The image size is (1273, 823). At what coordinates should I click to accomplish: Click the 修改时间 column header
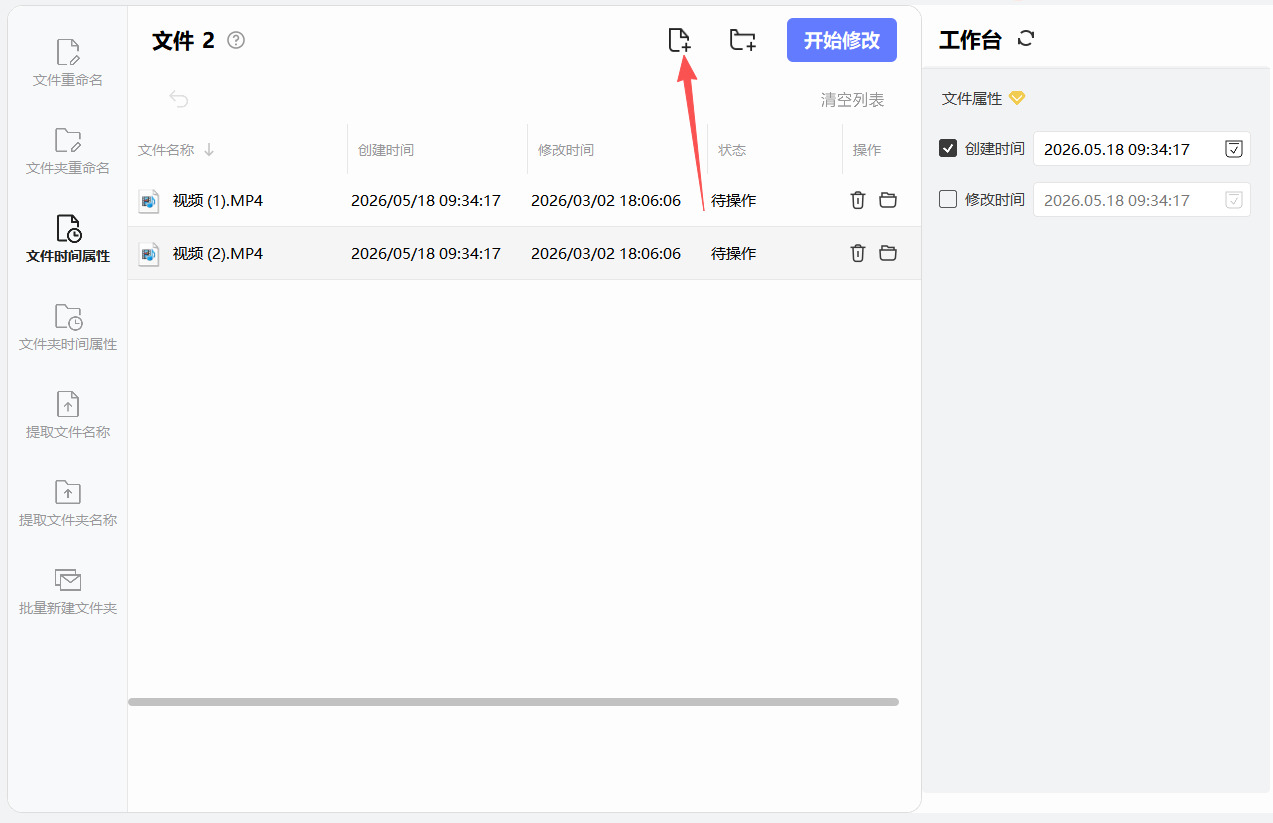point(566,150)
